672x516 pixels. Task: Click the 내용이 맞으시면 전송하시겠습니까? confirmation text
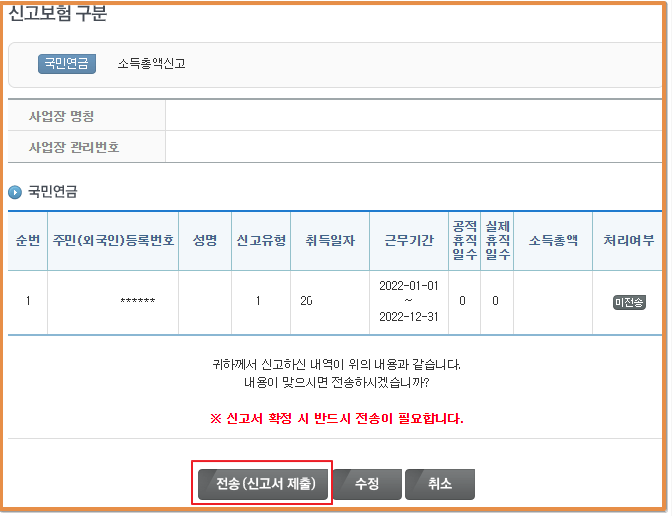click(x=337, y=382)
